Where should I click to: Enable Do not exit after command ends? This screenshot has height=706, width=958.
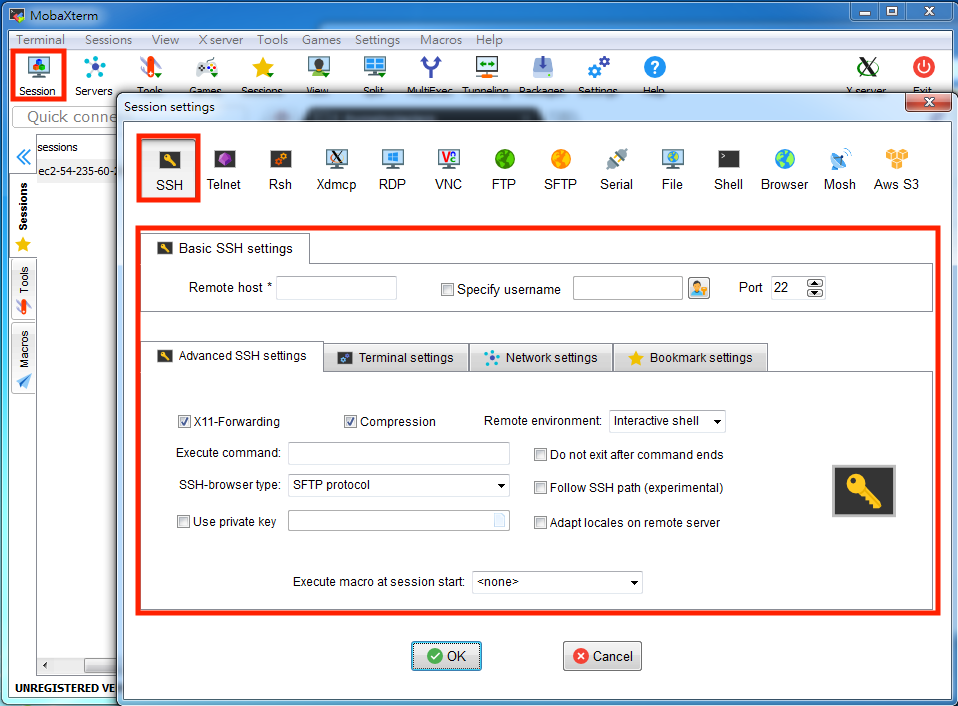(540, 454)
